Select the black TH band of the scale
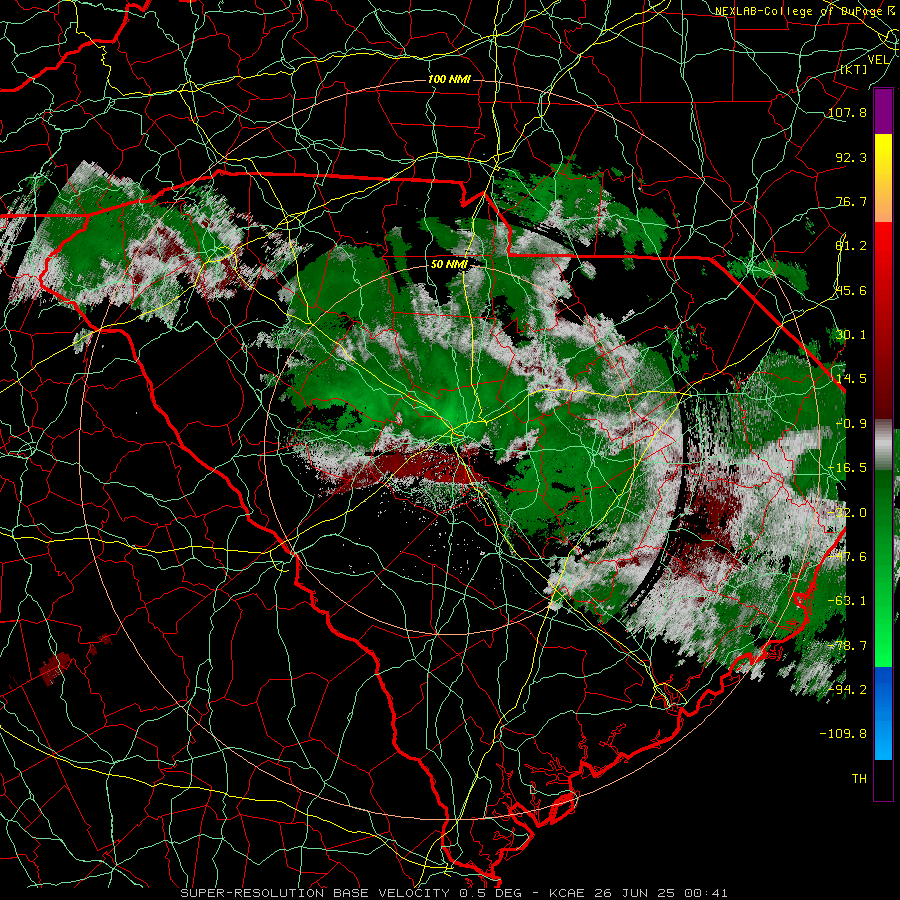Screen dimensions: 900x900 coord(883,779)
